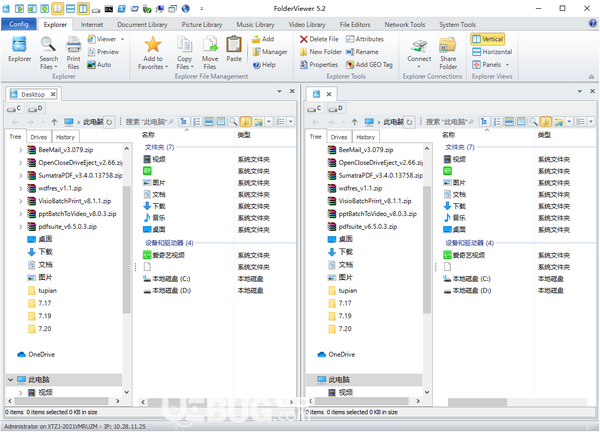Open the Connect dropdown menu
The width and height of the screenshot is (600, 432).
(419, 67)
